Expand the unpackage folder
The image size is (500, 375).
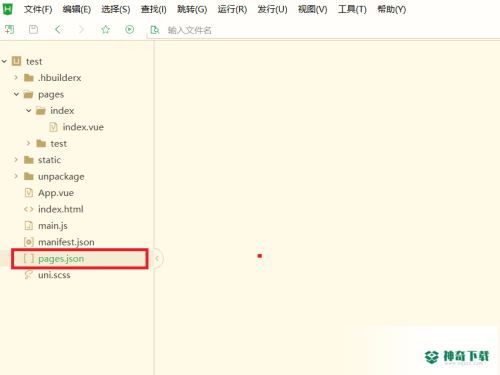(x=16, y=176)
